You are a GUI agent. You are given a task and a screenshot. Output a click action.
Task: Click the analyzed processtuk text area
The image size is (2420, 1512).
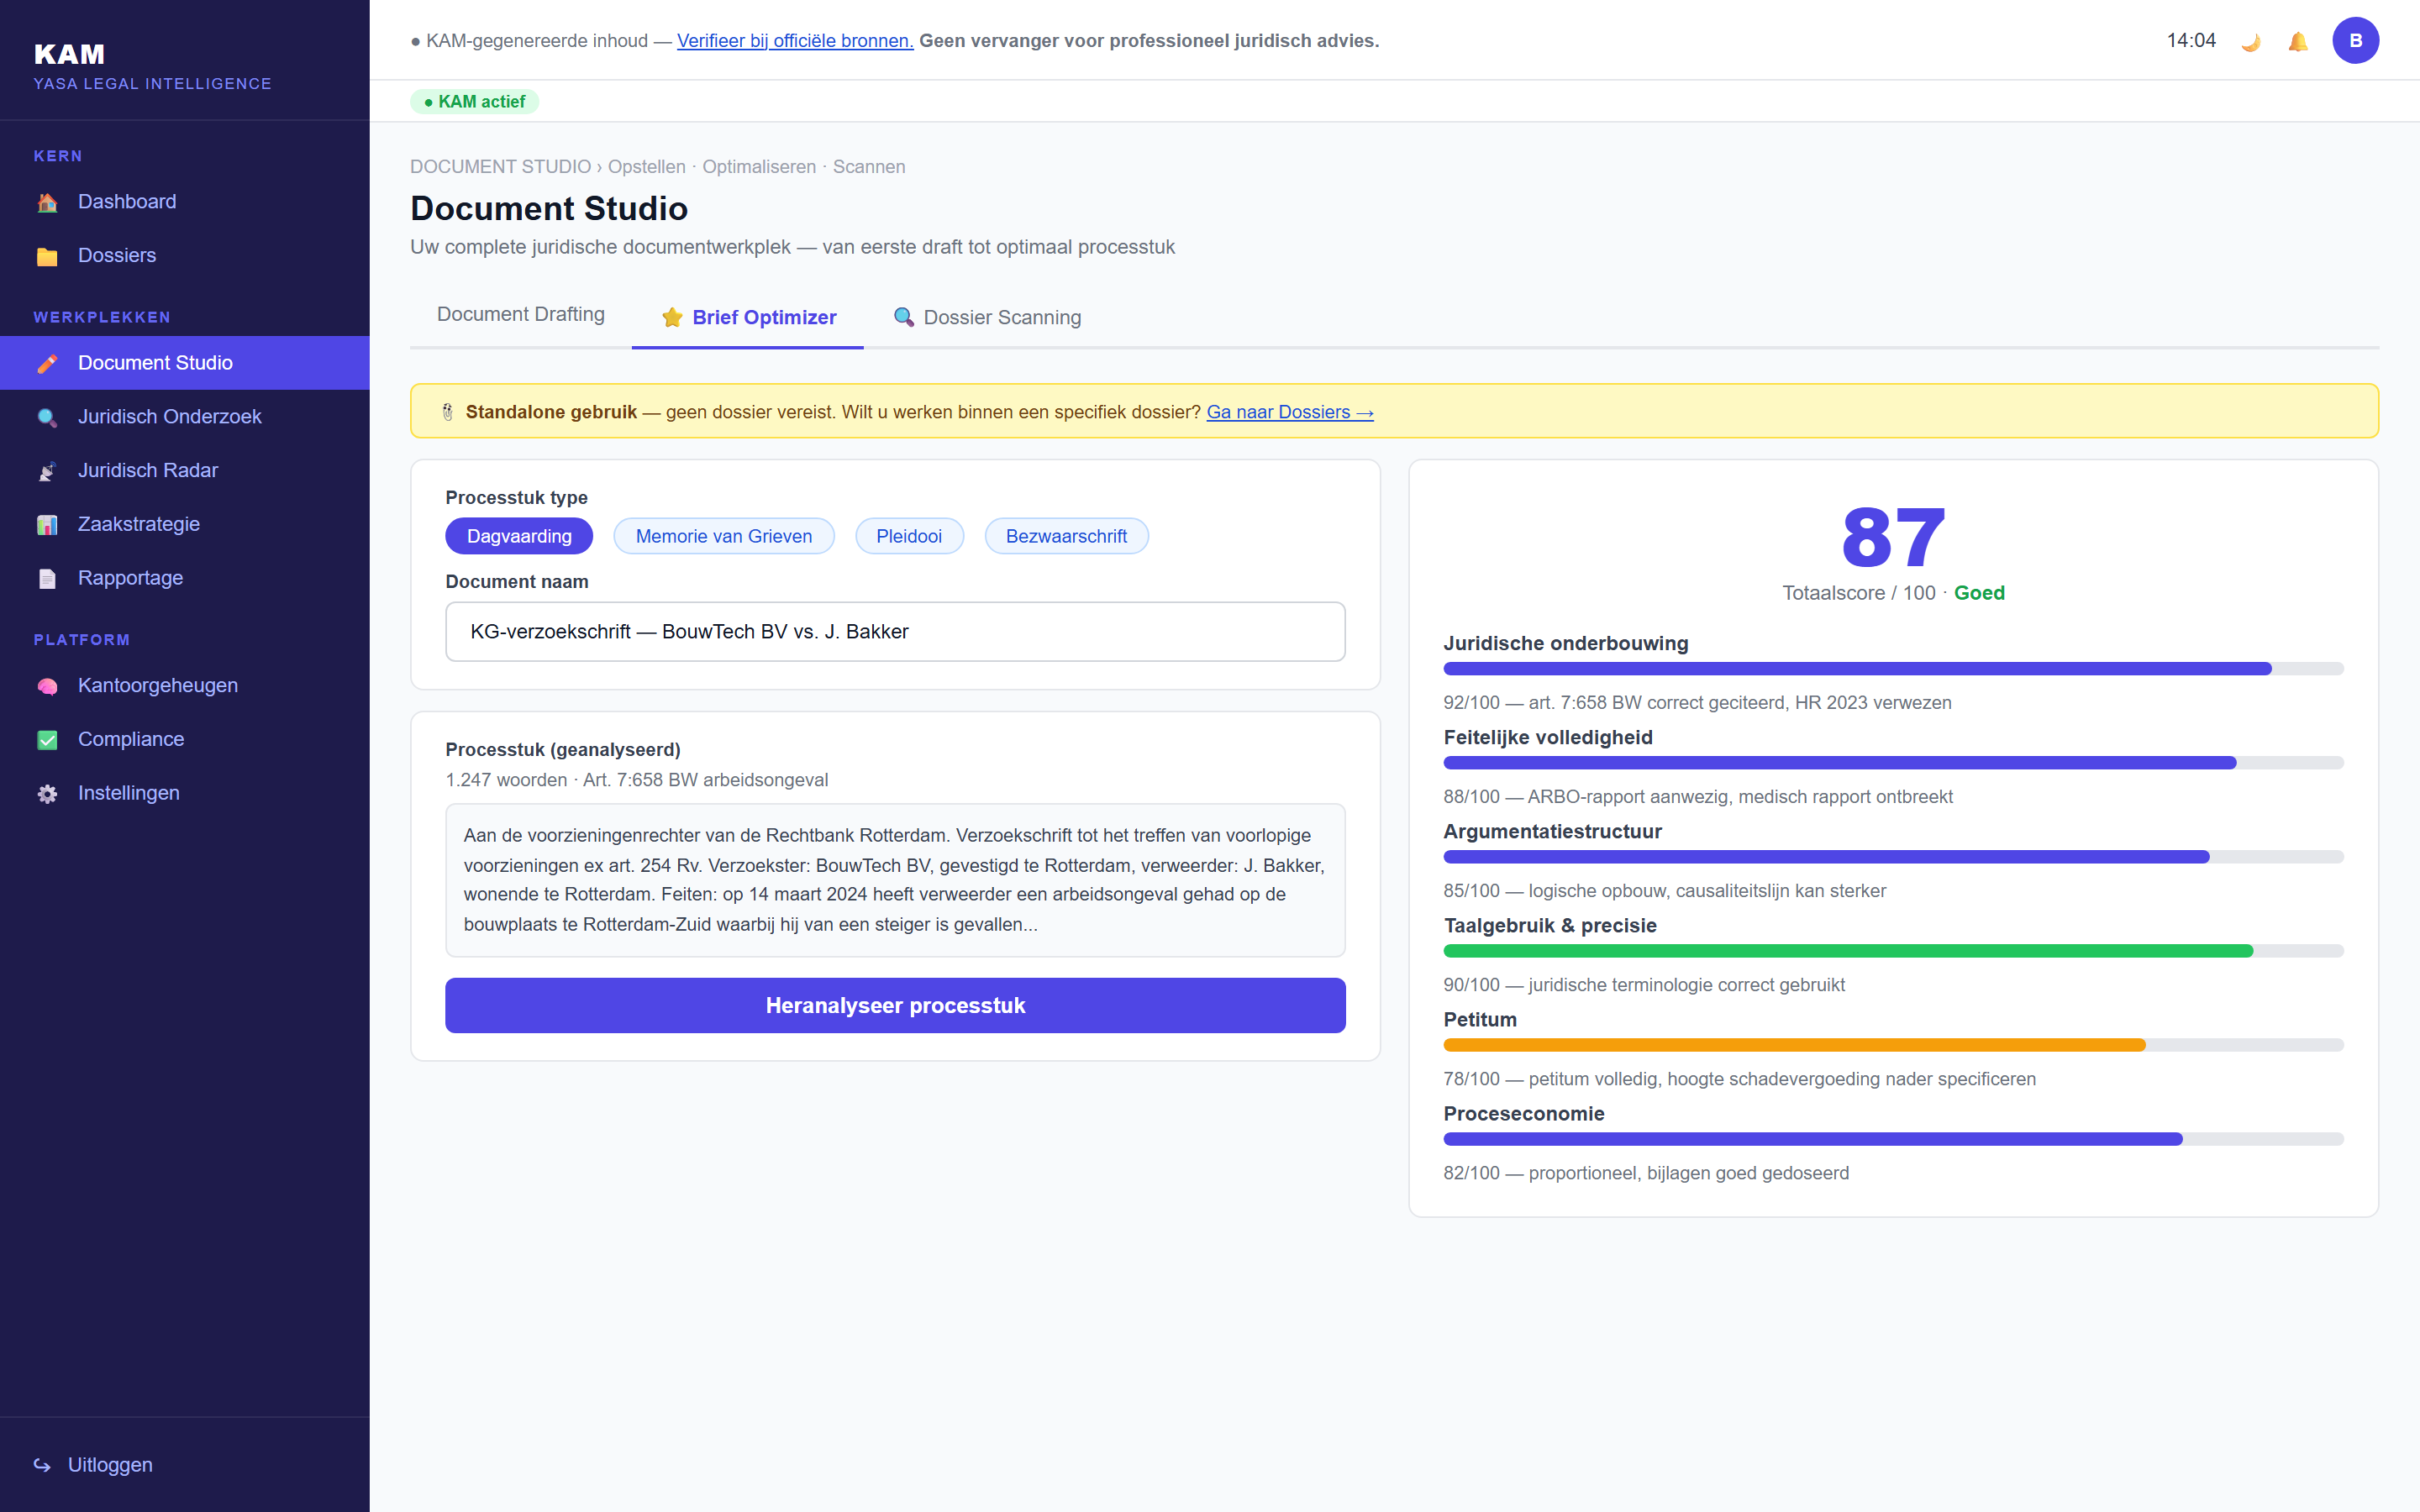pyautogui.click(x=895, y=880)
